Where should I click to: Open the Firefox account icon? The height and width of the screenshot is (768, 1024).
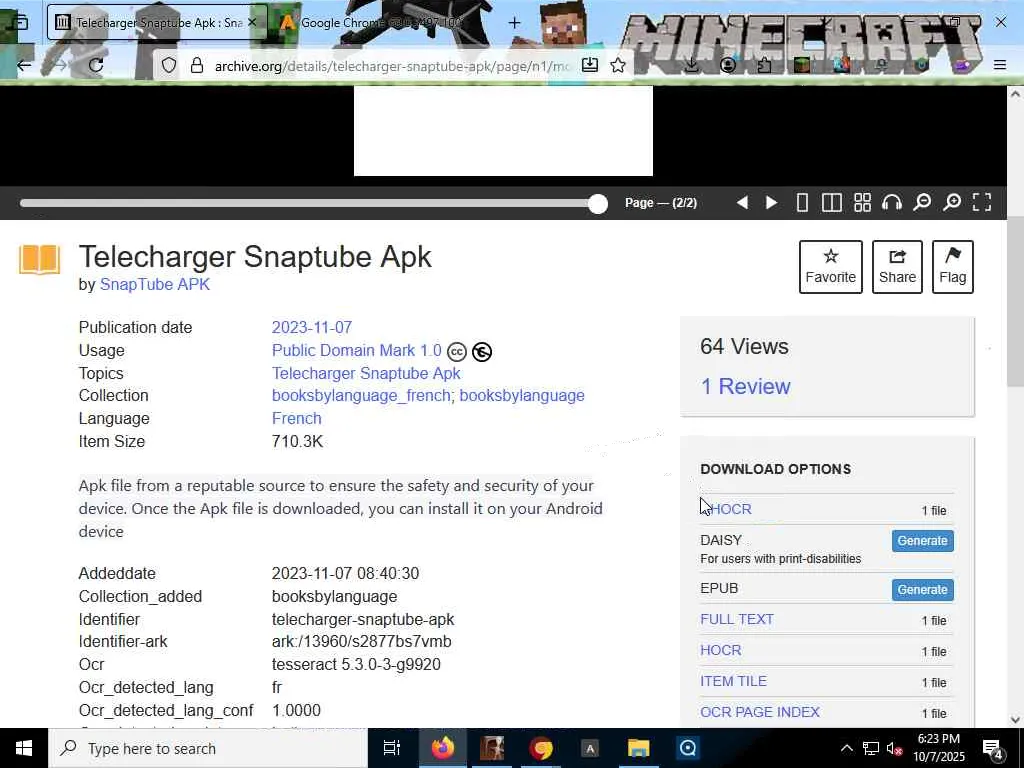728,65
